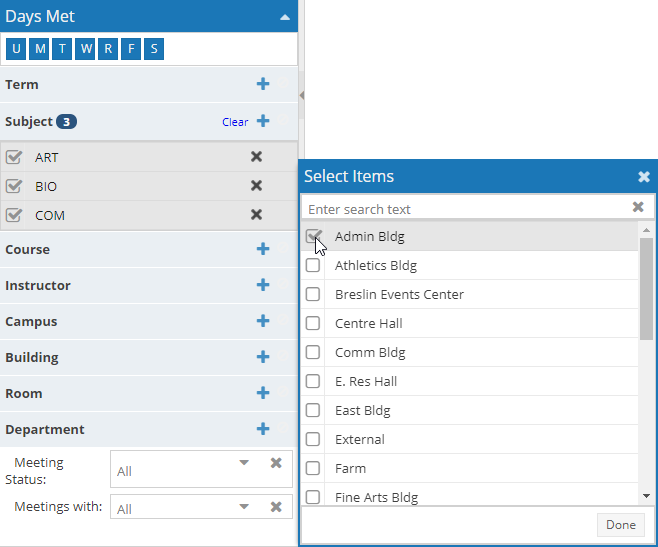Check the External checkbox
Screen dimensions: 658x547
(313, 439)
